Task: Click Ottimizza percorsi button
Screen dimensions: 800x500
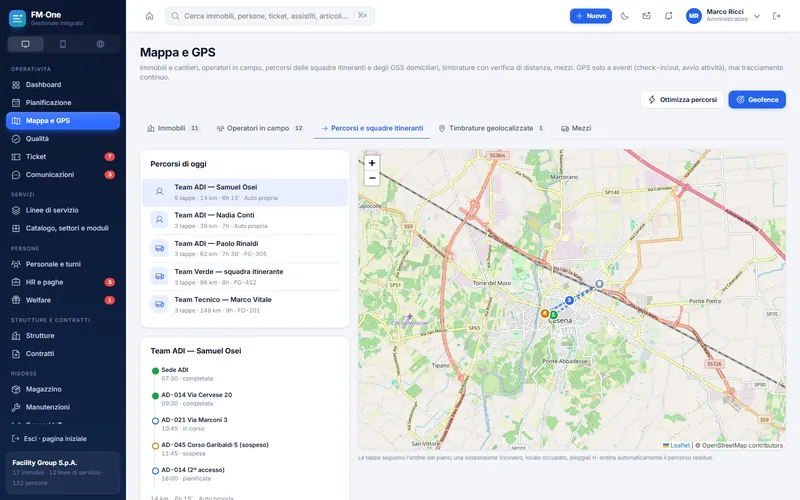Action: (682, 99)
